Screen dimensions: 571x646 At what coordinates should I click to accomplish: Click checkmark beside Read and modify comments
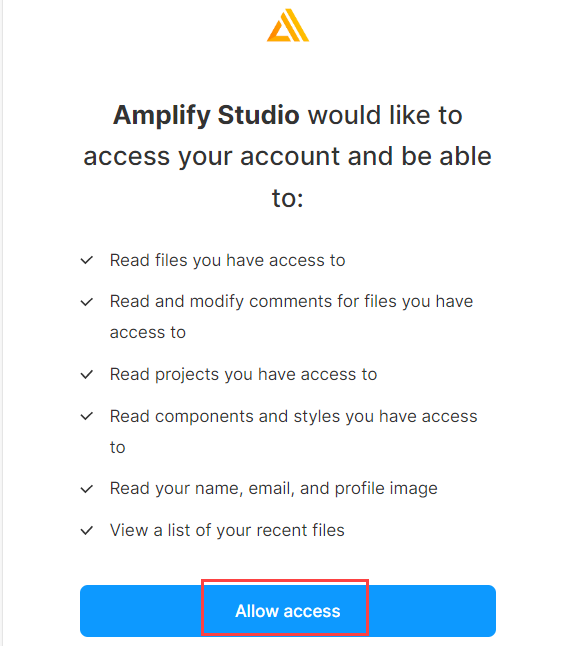(x=87, y=302)
